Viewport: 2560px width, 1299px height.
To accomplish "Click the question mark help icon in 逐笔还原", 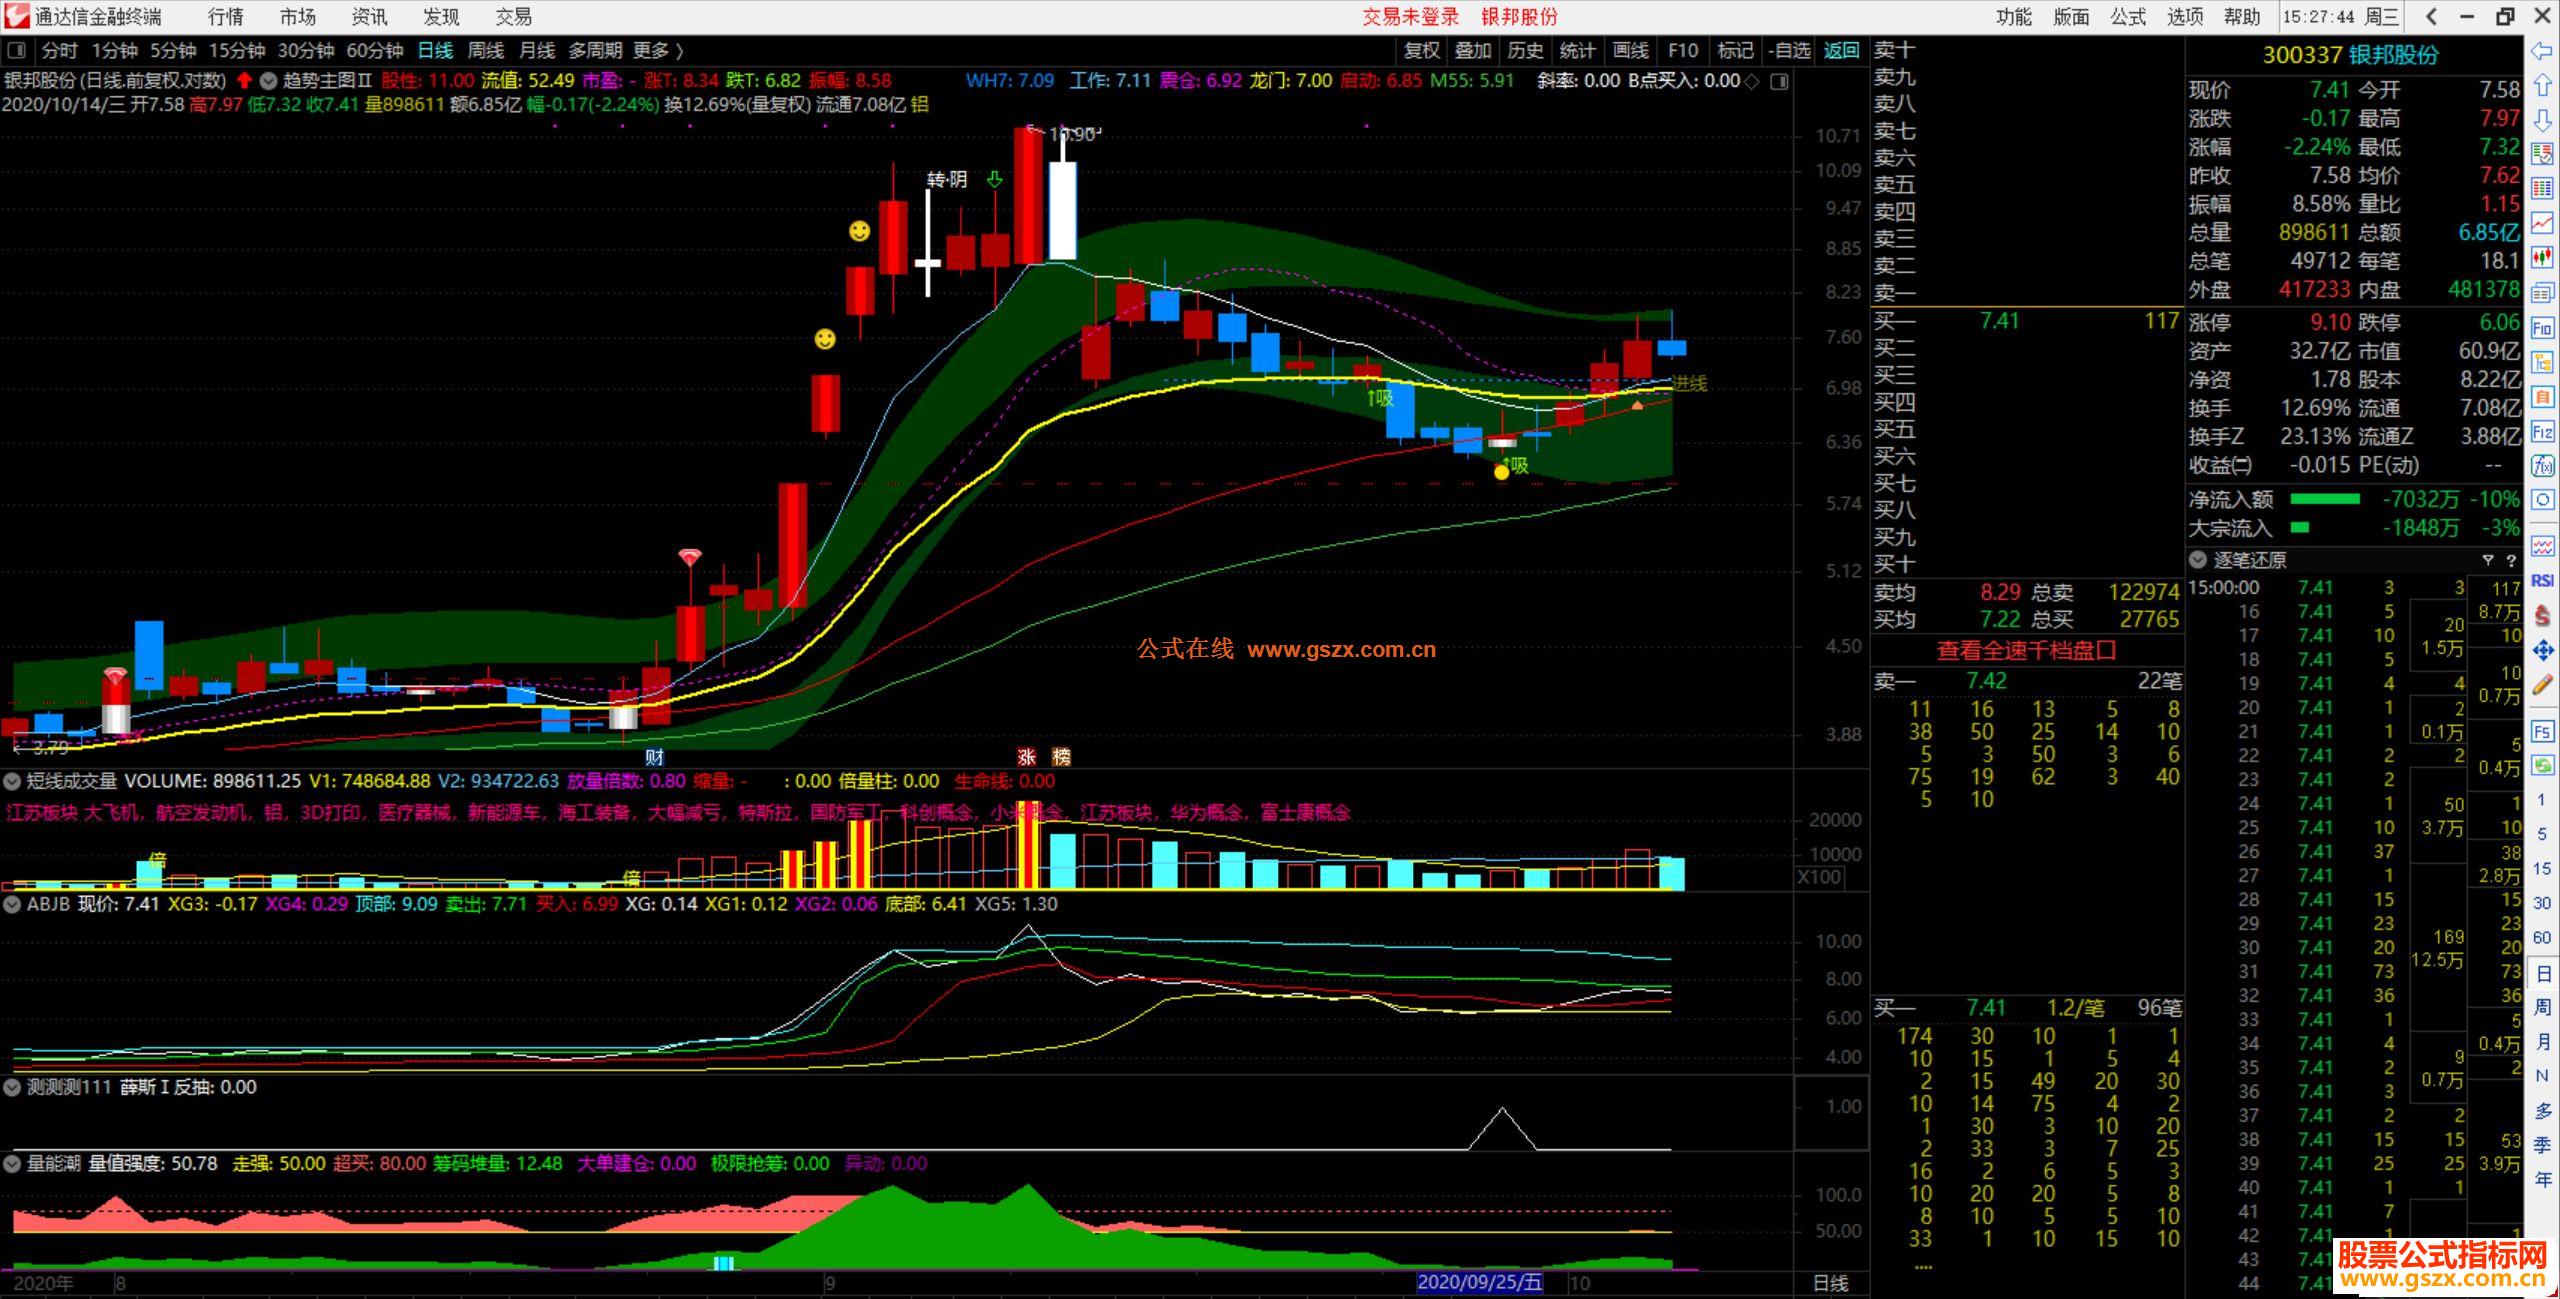I will point(2510,560).
